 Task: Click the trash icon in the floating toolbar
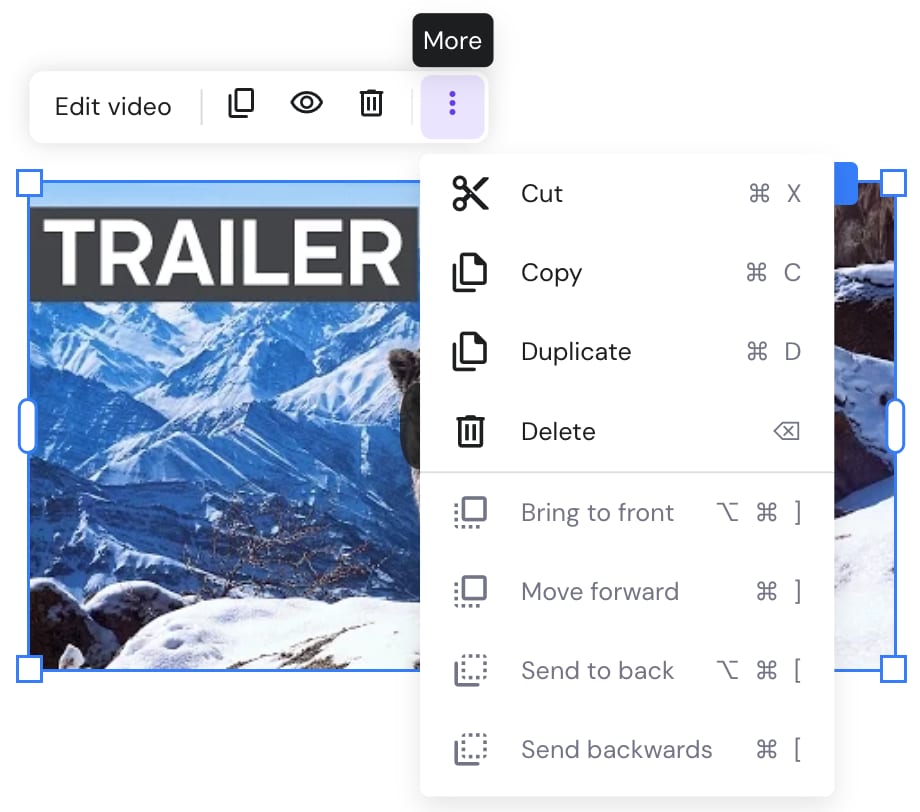pos(371,103)
